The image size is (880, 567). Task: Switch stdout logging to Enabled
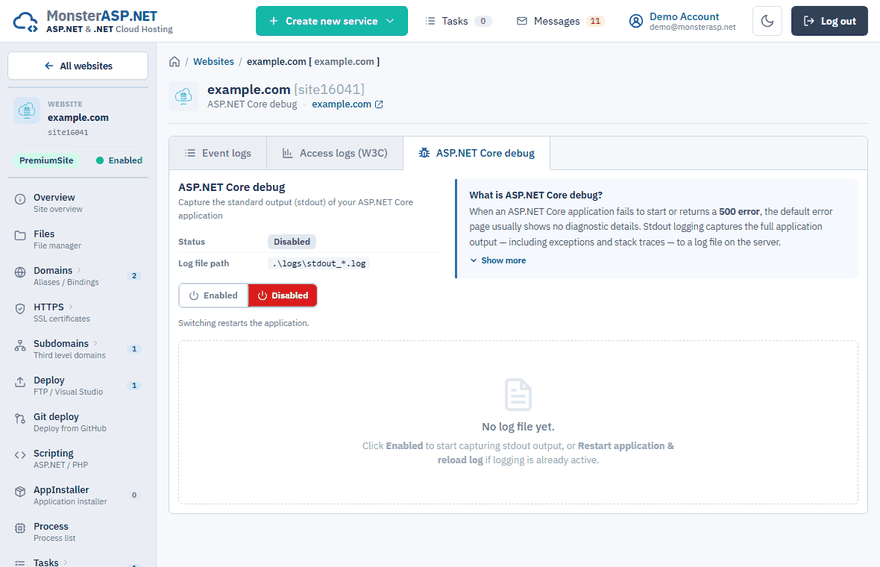point(213,295)
